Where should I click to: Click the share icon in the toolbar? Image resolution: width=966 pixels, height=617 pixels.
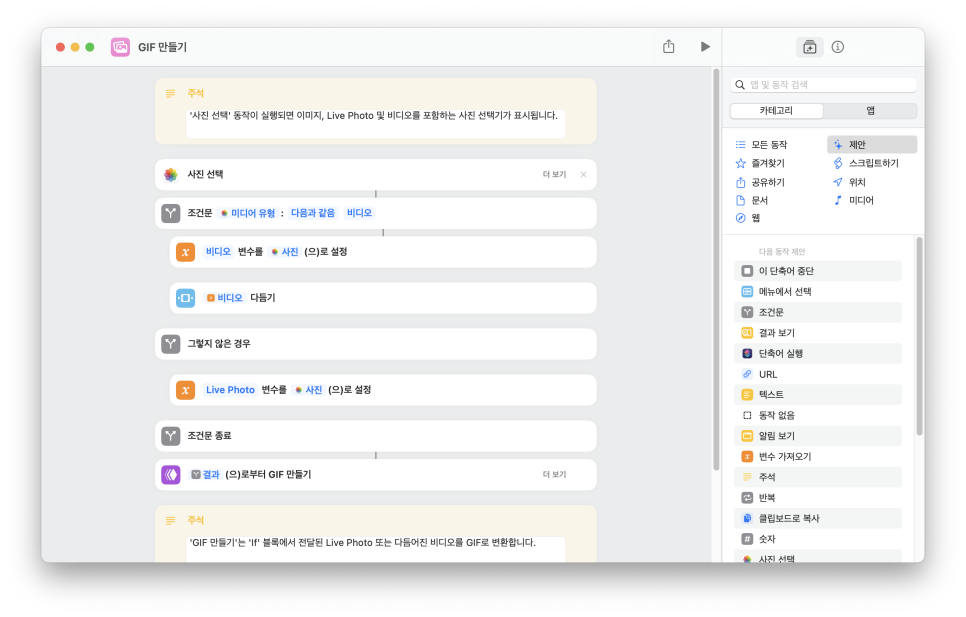669,47
